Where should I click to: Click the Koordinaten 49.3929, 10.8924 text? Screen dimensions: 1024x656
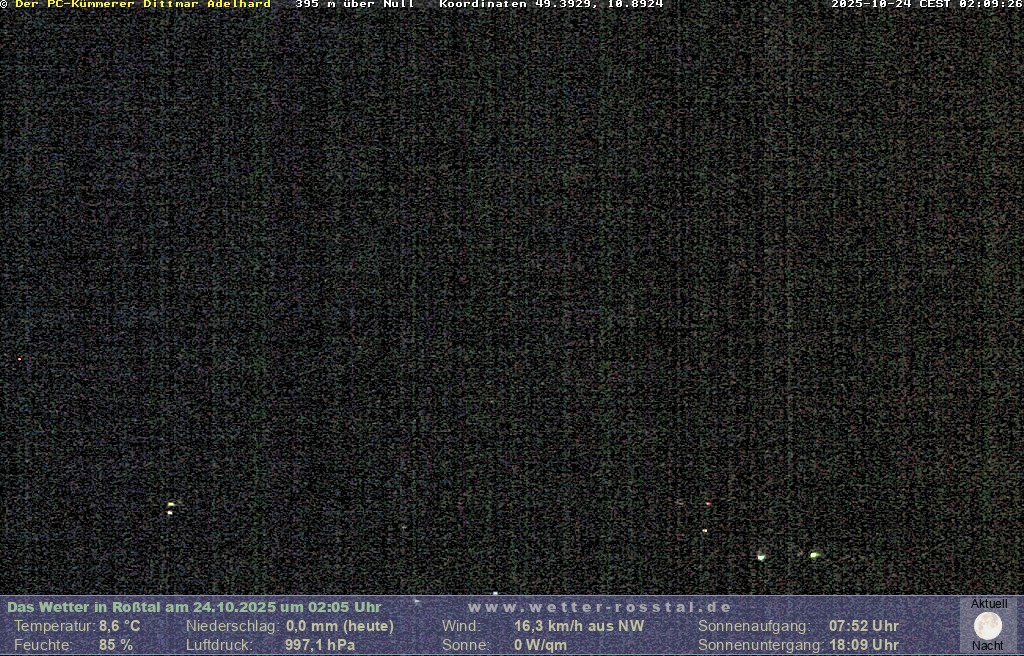(x=551, y=5)
